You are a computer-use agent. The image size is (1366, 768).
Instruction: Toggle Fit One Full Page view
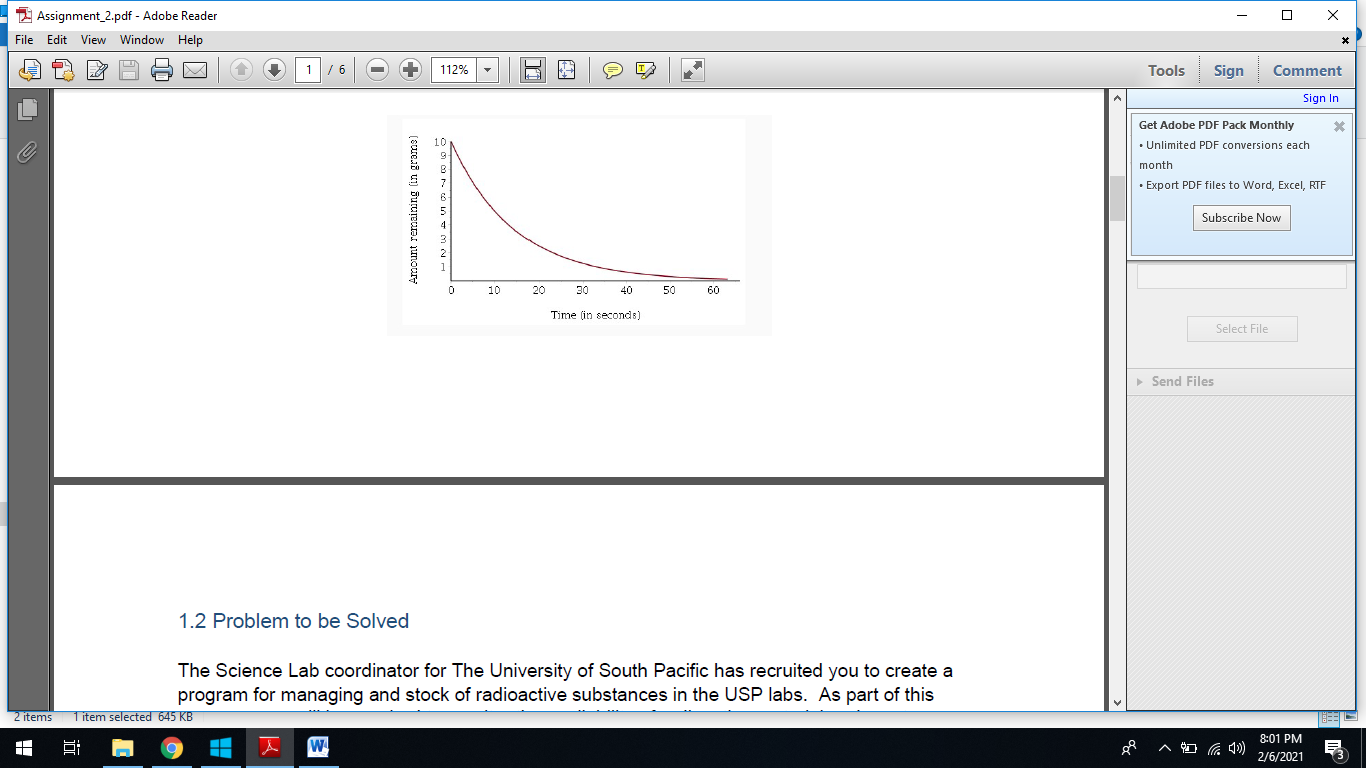tap(565, 70)
